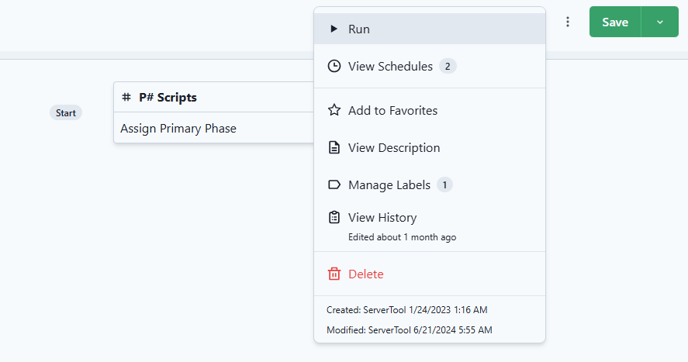Select Run from the menu
The image size is (688, 362).
430,29
